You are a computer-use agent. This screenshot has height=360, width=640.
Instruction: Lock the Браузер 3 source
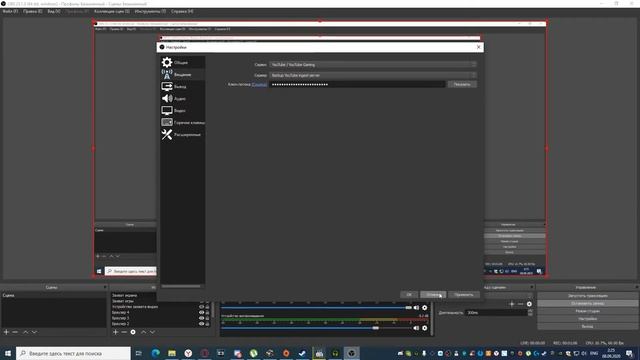(207, 318)
